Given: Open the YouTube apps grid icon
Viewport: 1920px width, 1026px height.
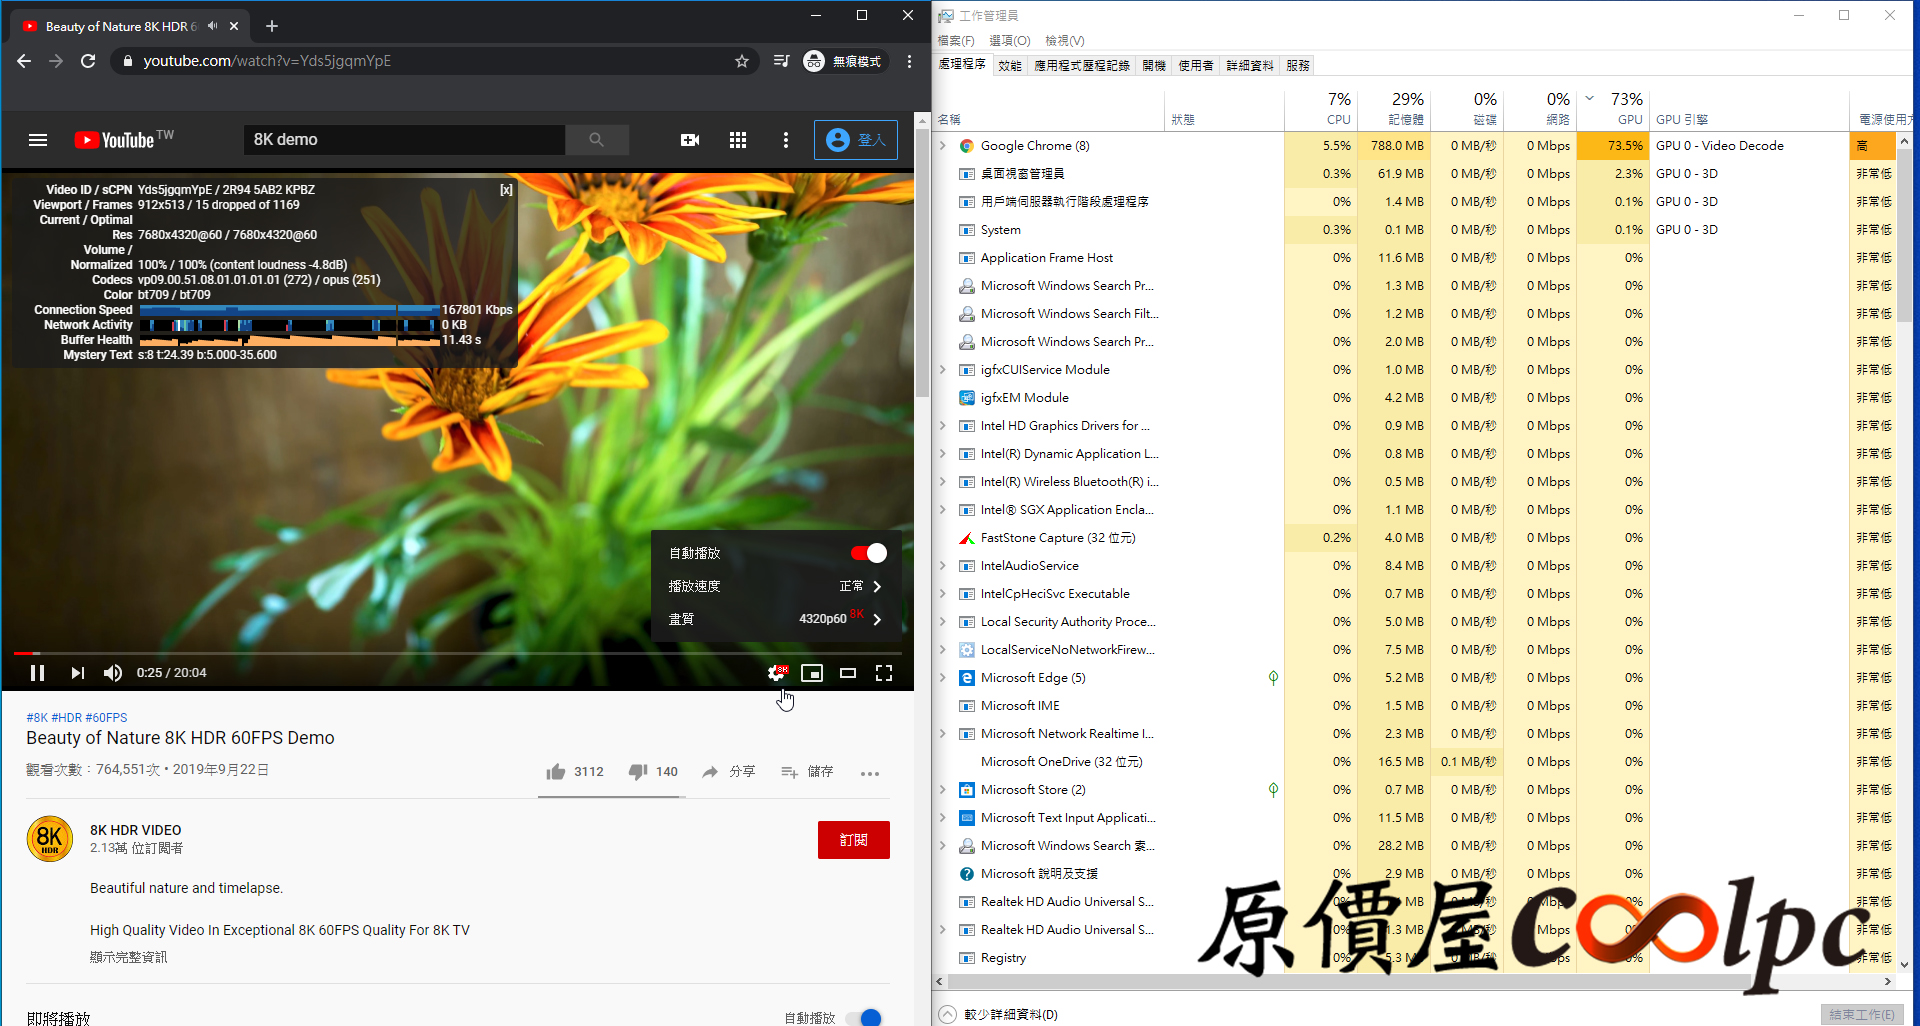Looking at the screenshot, I should point(738,140).
